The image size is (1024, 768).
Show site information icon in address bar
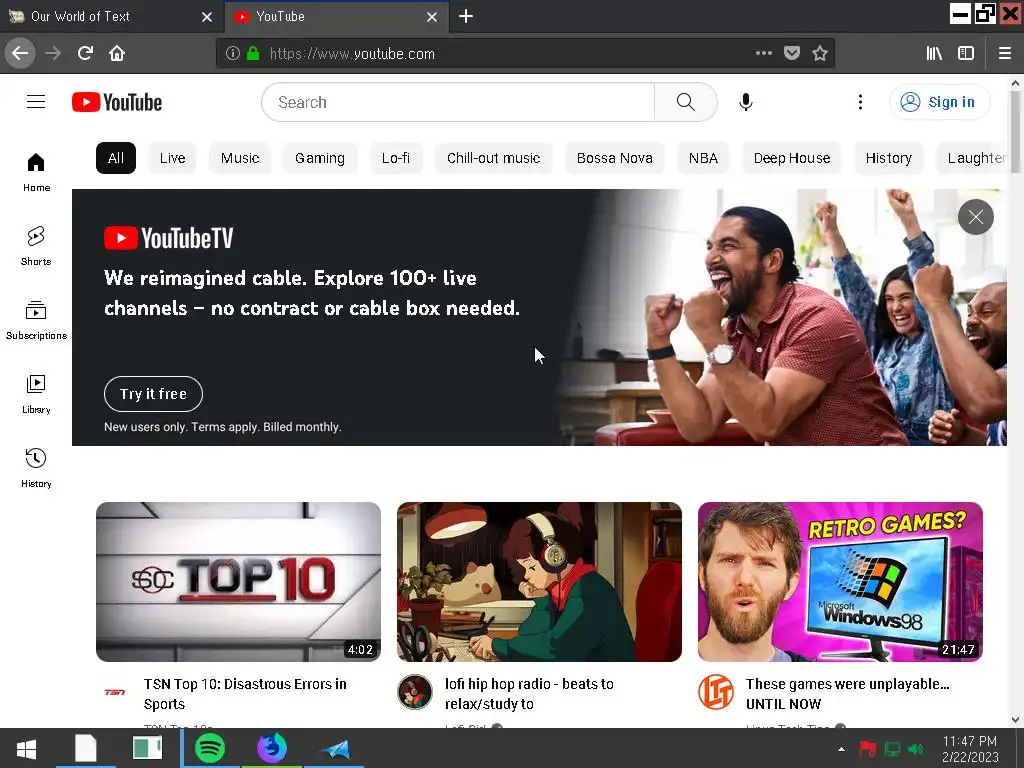(232, 54)
